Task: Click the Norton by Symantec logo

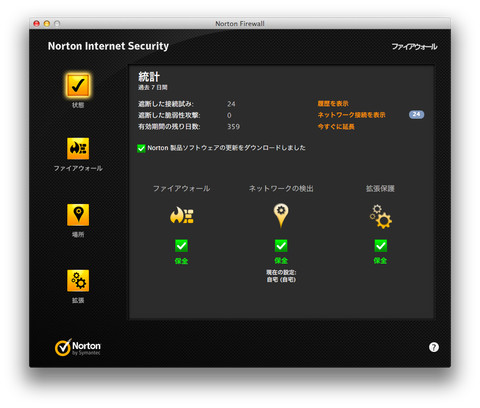Action: click(x=78, y=347)
